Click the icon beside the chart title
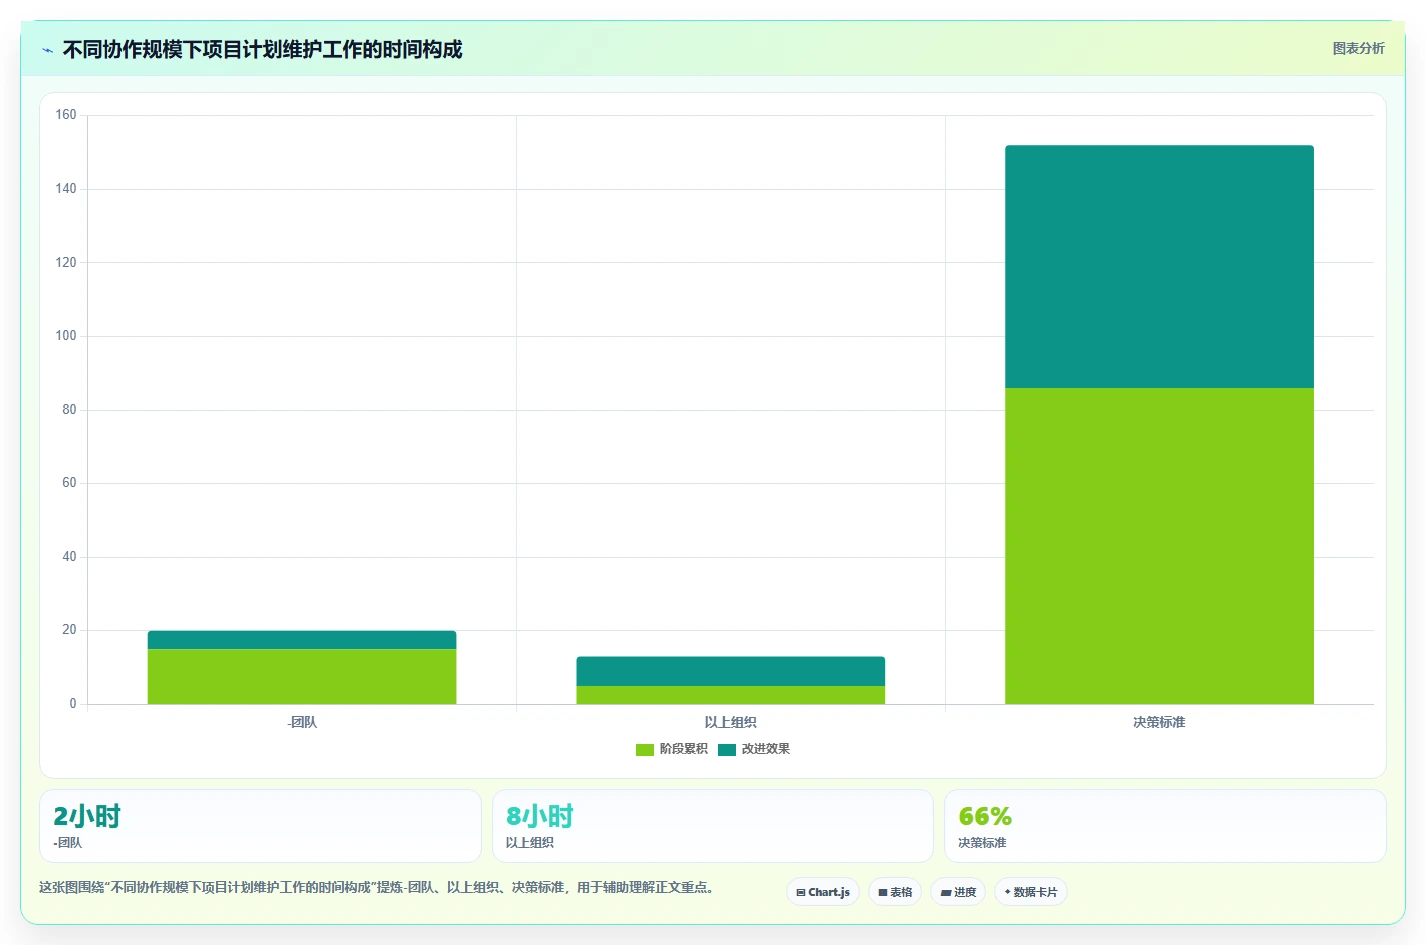1426x945 pixels. coord(47,50)
